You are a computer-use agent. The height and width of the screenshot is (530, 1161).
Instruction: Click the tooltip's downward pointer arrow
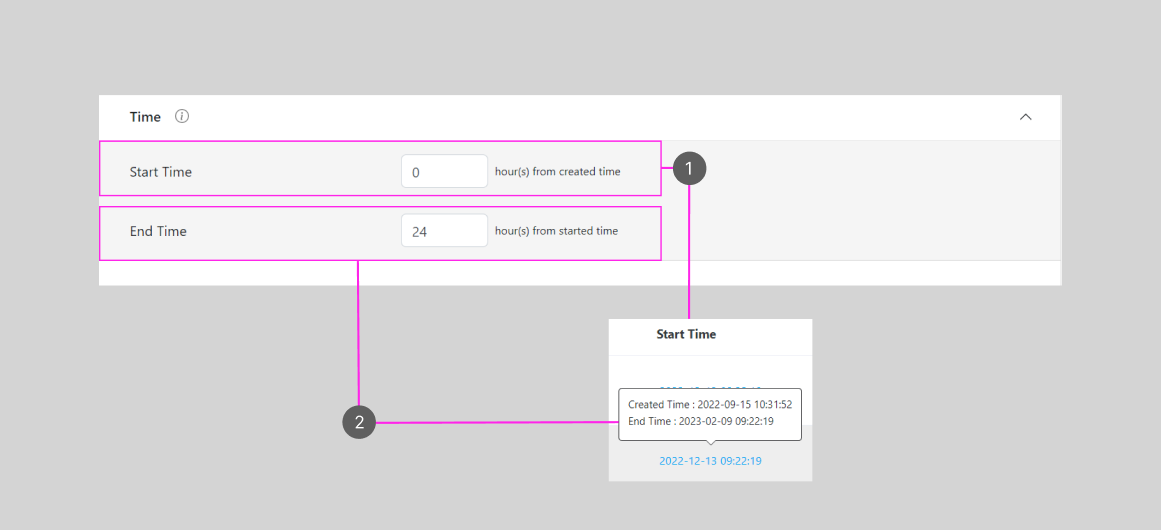click(710, 443)
